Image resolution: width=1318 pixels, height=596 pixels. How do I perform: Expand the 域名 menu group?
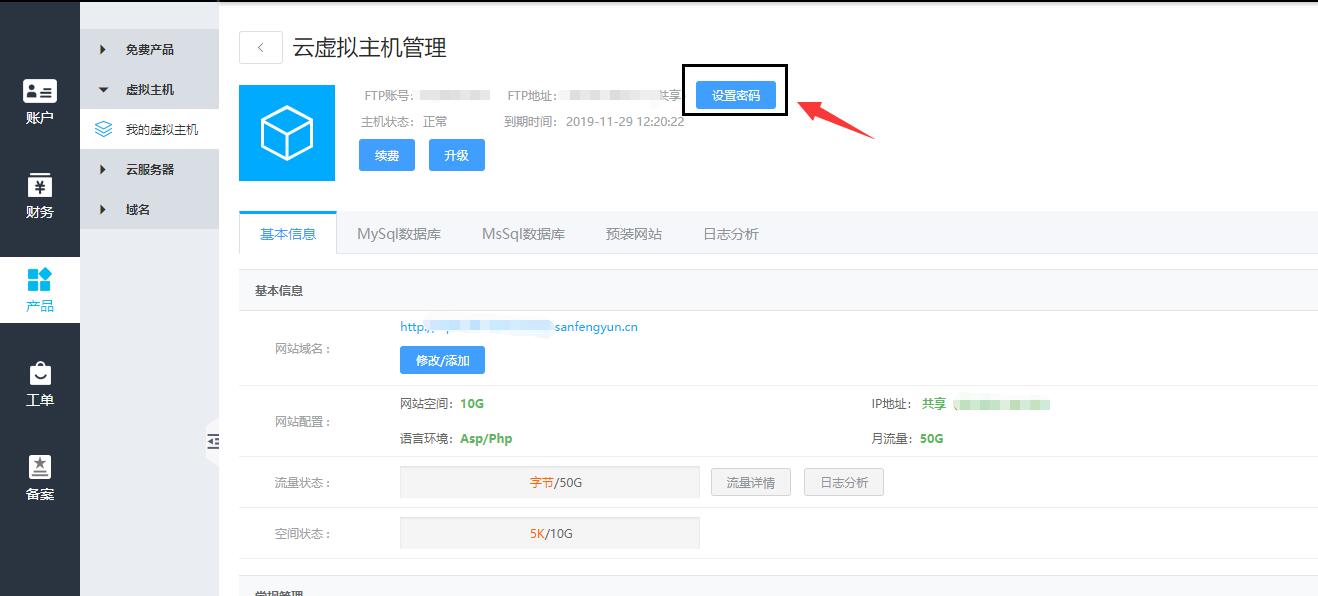(x=138, y=210)
